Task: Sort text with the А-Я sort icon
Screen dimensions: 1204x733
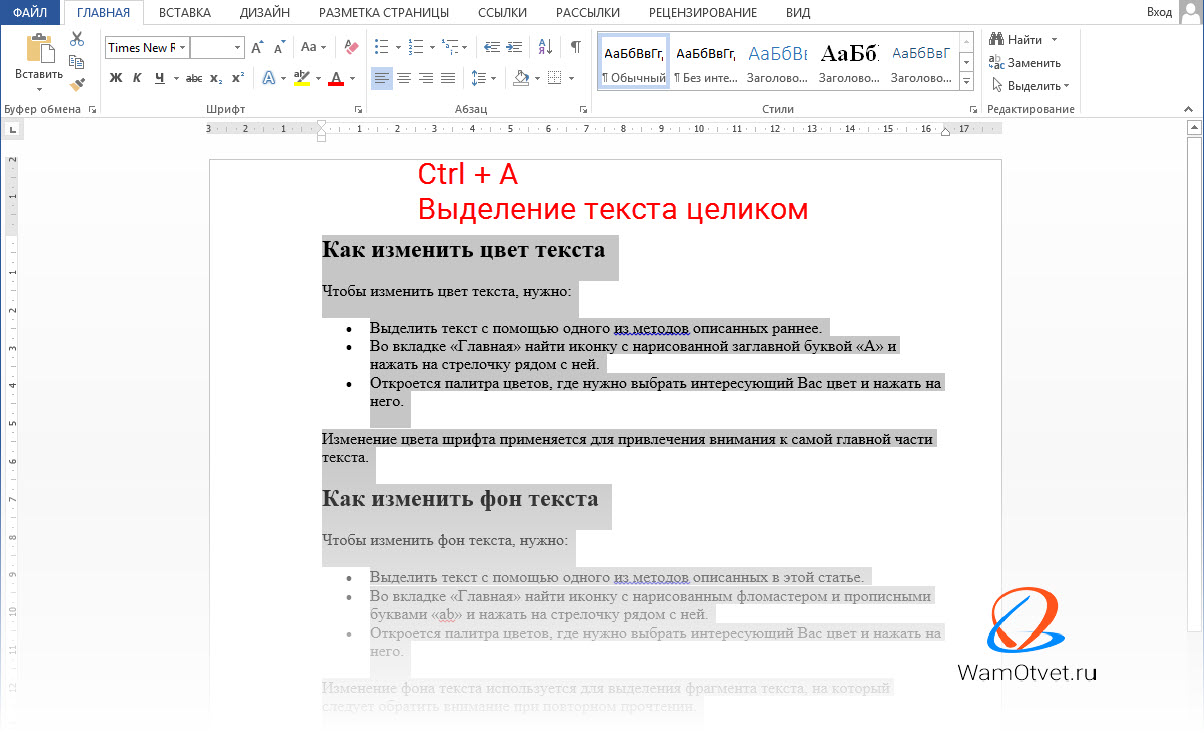Action: [x=545, y=47]
